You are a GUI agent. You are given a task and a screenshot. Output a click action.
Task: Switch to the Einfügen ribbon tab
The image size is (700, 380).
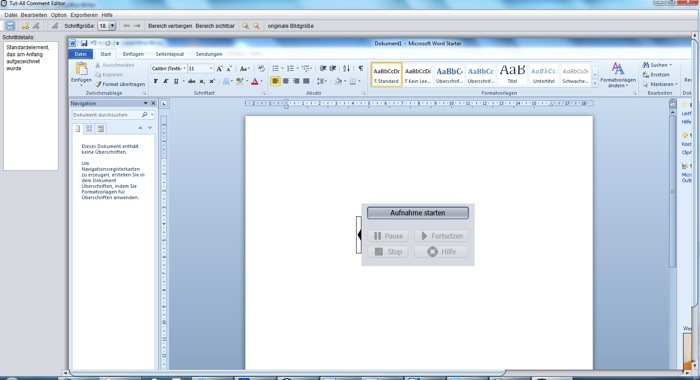click(x=133, y=54)
